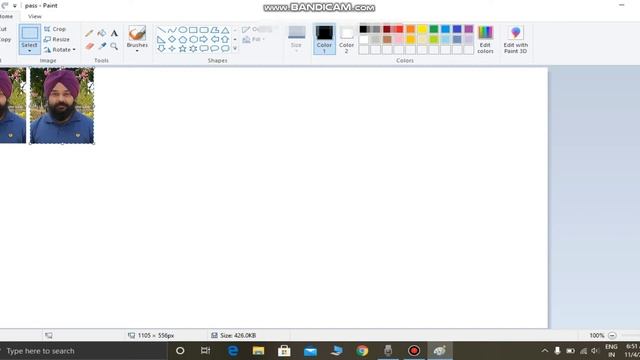
Task: Open the Select options dropdown arrow
Action: point(30,51)
